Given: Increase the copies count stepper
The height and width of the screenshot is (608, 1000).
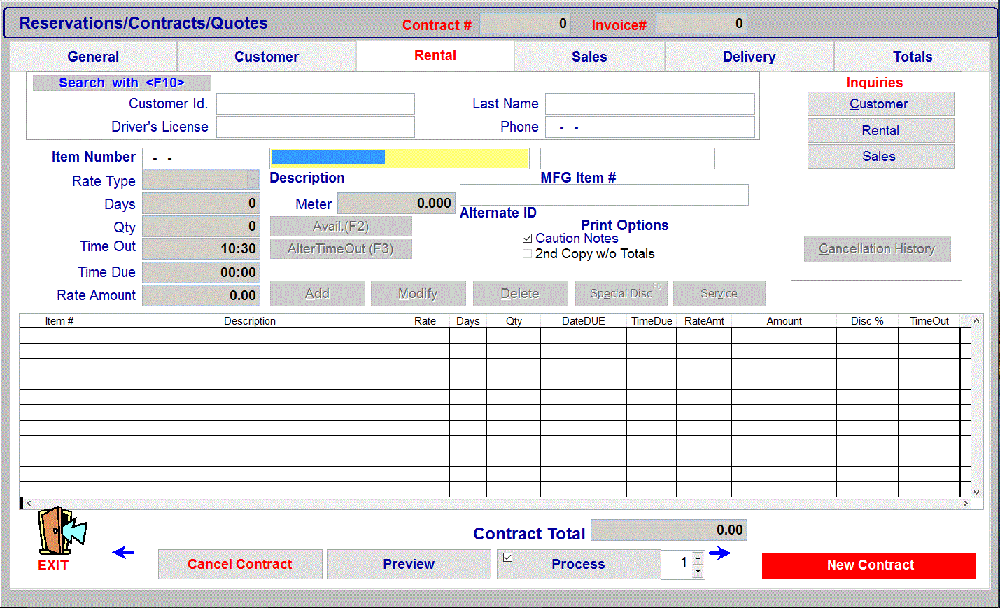Looking at the screenshot, I should [698, 558].
